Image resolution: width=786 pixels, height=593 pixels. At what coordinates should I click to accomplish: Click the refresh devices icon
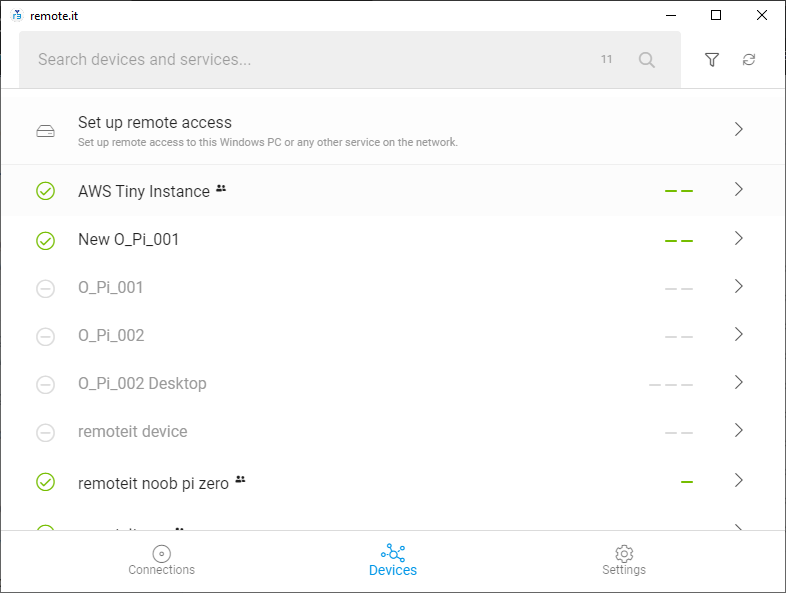[x=748, y=60]
